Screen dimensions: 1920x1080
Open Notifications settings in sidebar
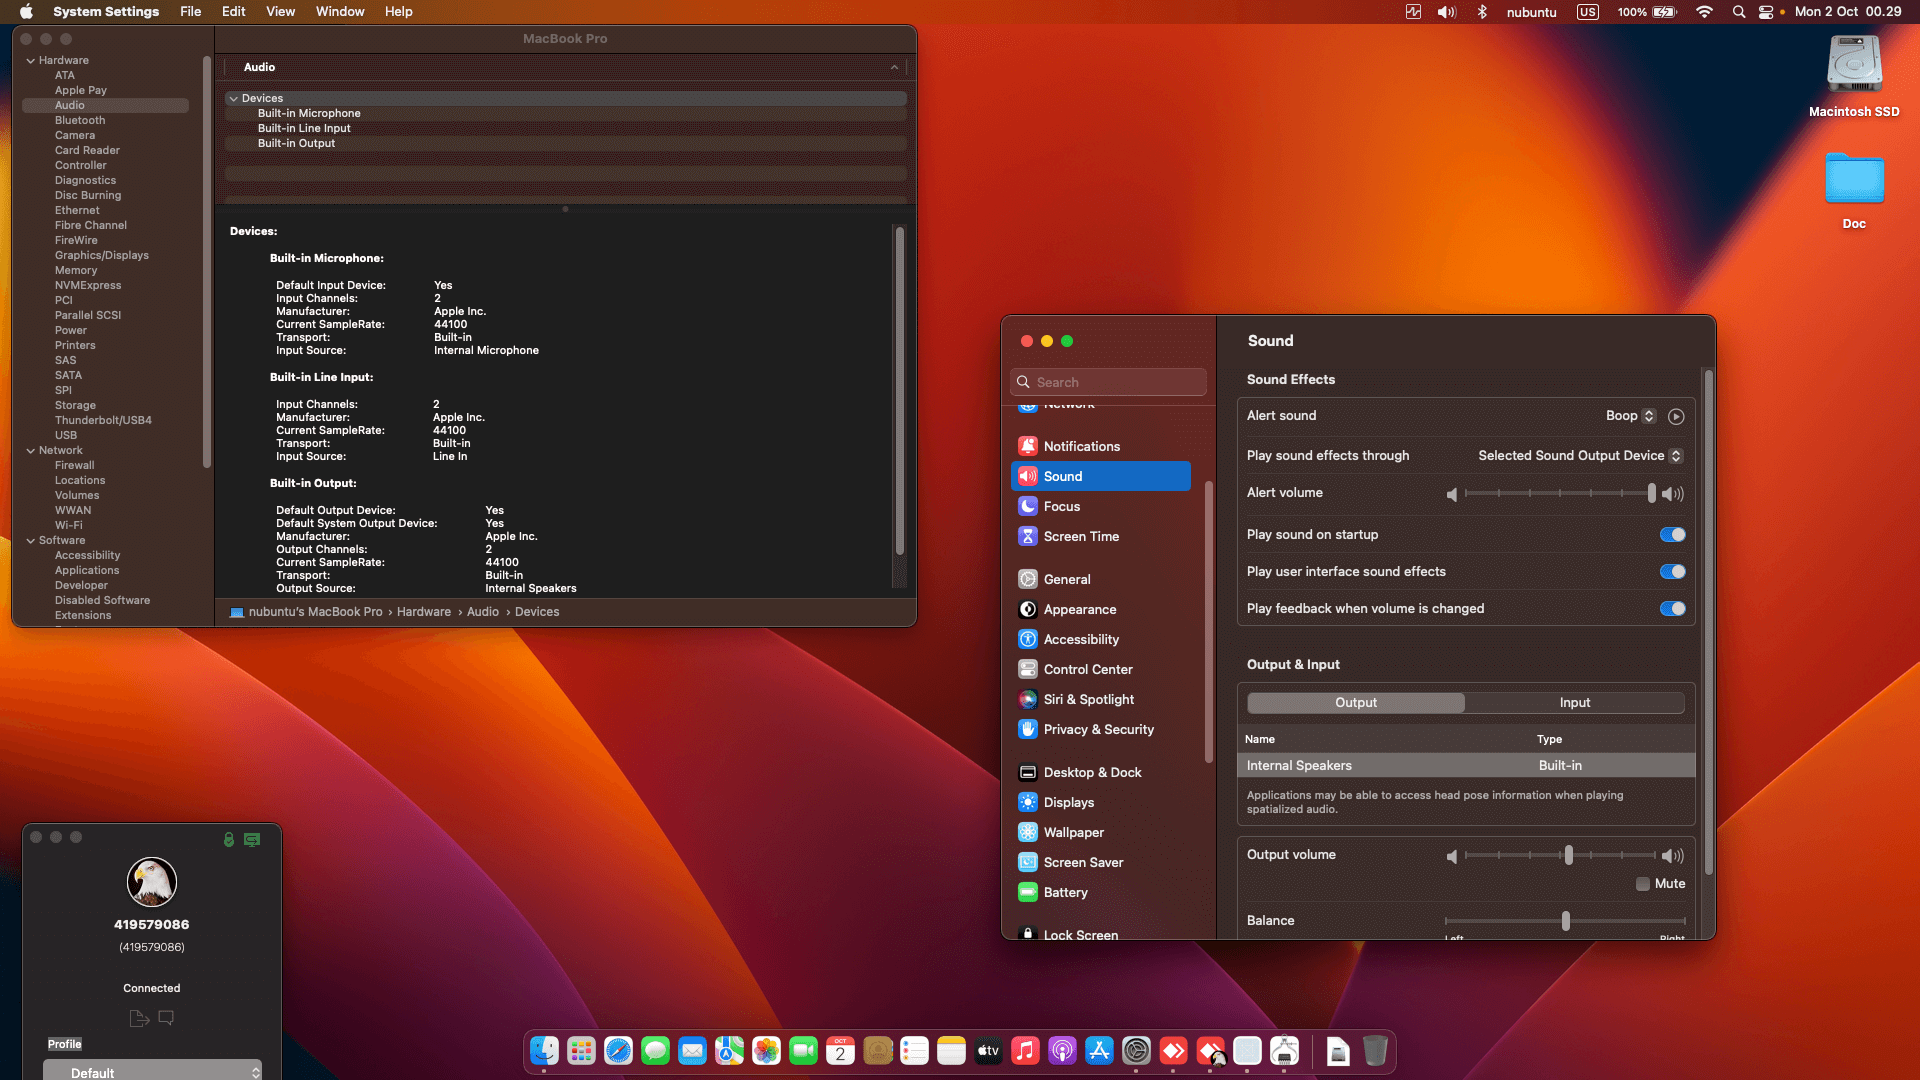click(x=1080, y=446)
